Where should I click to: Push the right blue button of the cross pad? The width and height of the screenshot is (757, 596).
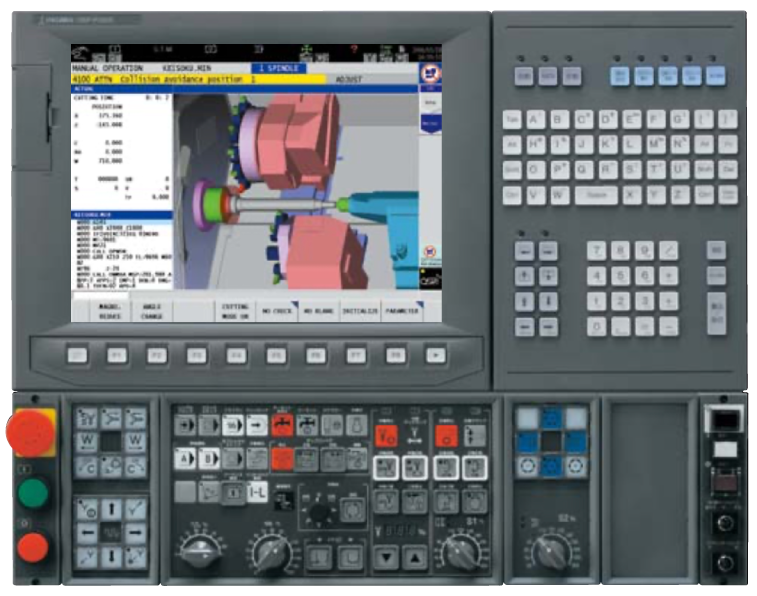575,442
